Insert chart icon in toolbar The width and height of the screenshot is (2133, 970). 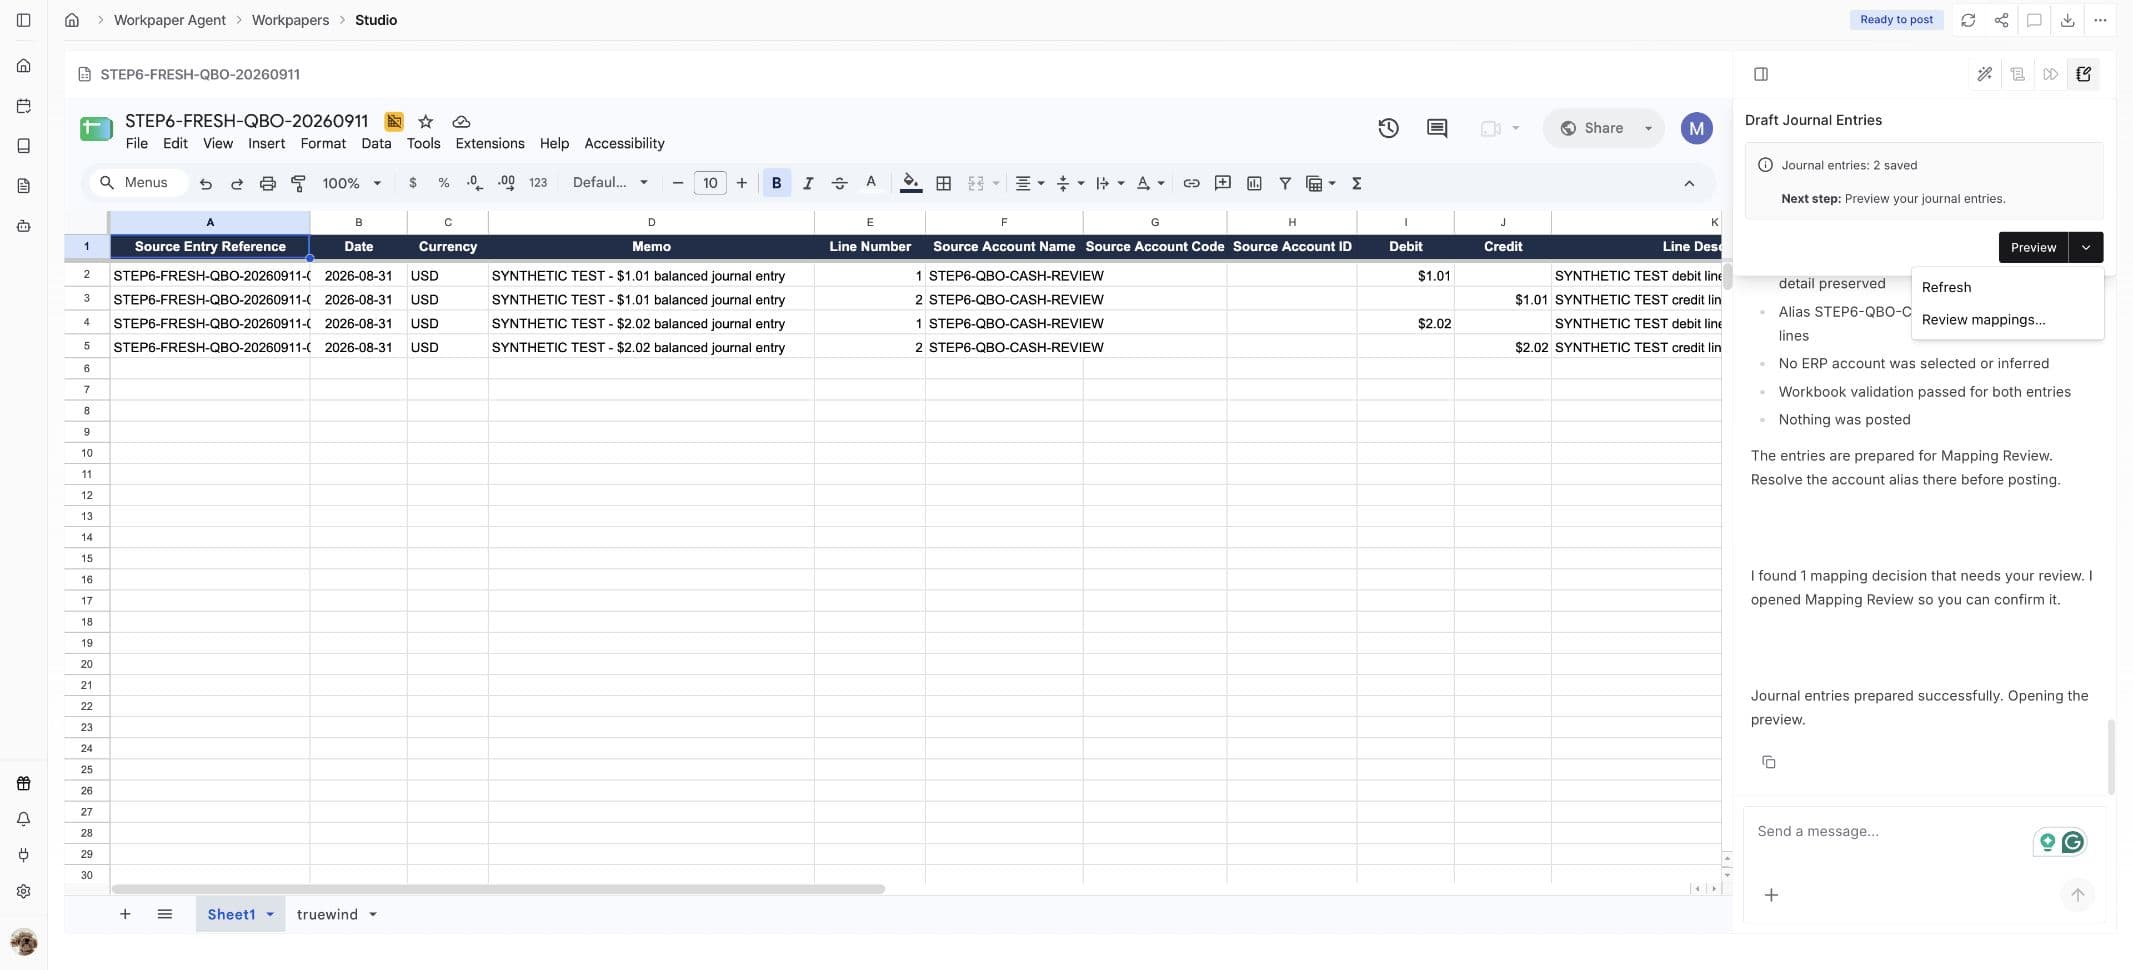click(x=1254, y=183)
